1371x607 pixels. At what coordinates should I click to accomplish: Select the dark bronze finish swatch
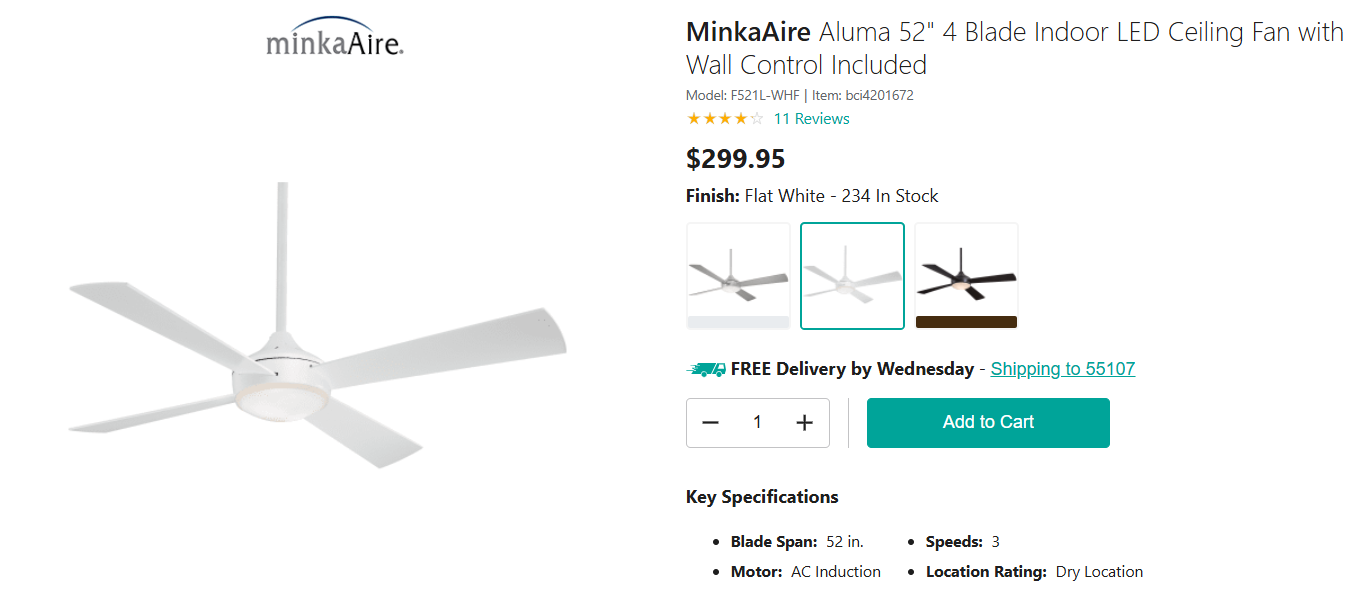click(965, 275)
